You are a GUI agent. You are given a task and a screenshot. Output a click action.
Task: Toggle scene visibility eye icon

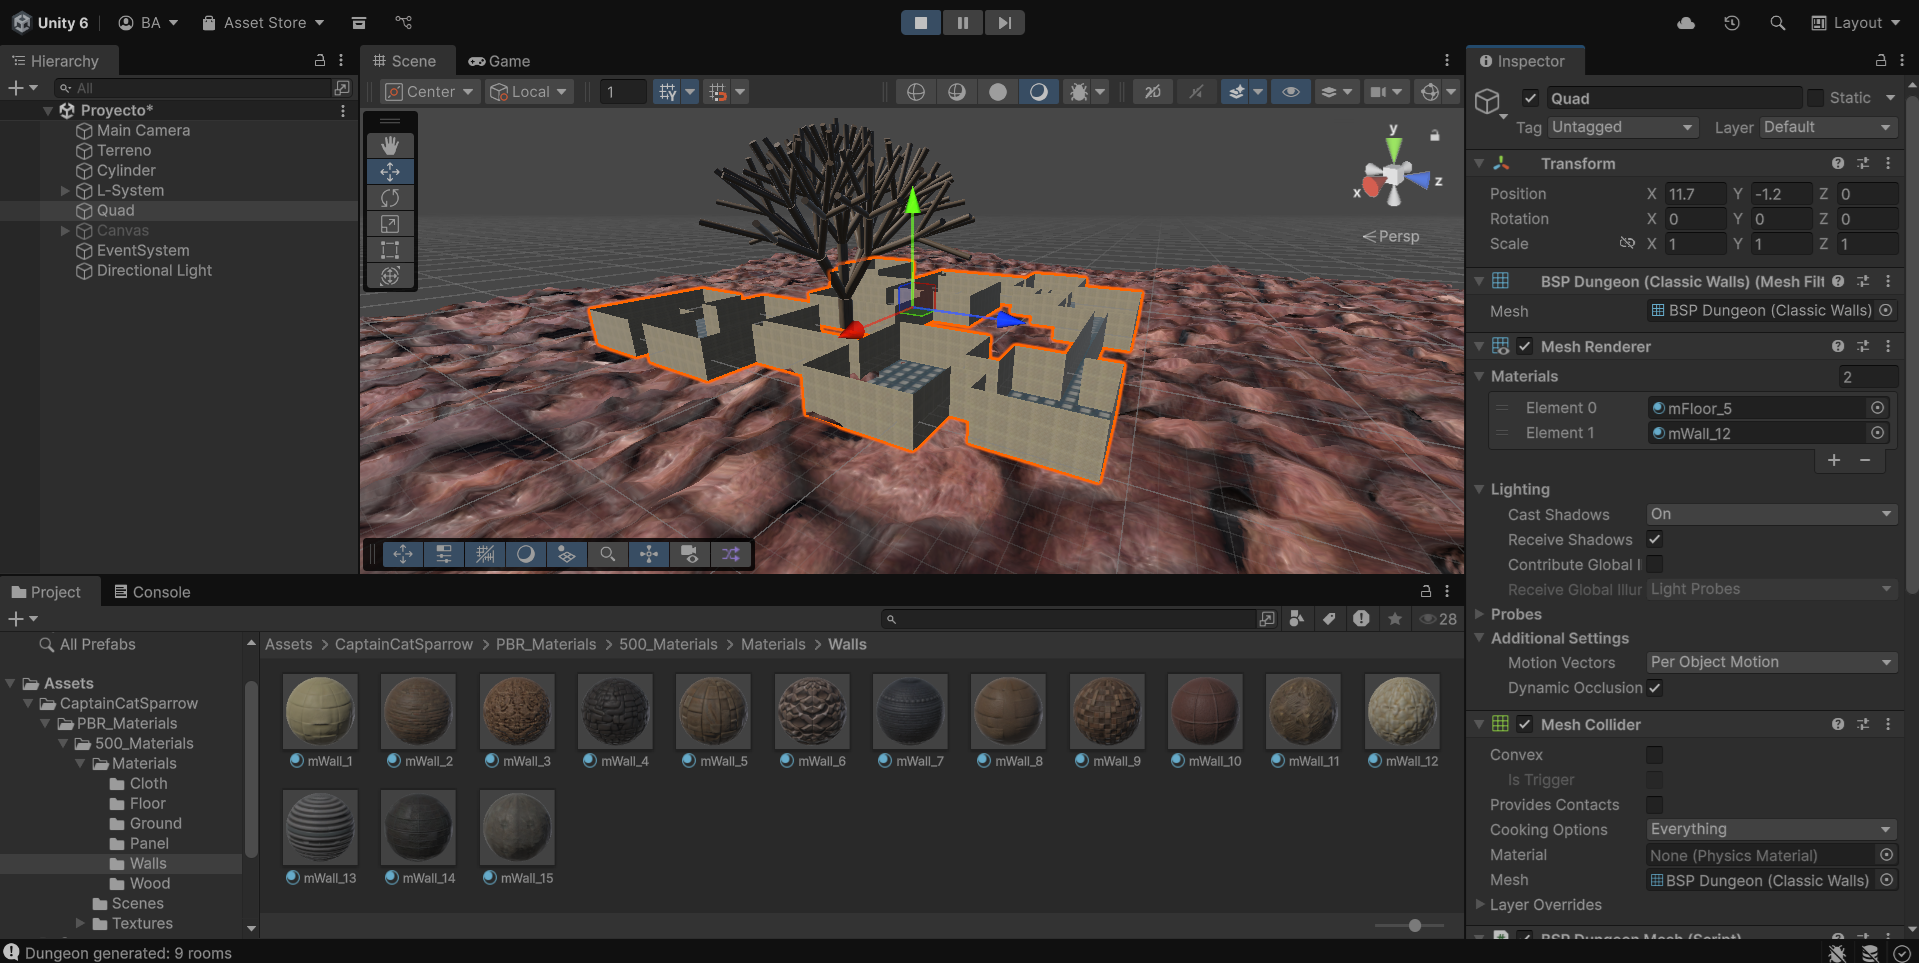pos(1291,92)
